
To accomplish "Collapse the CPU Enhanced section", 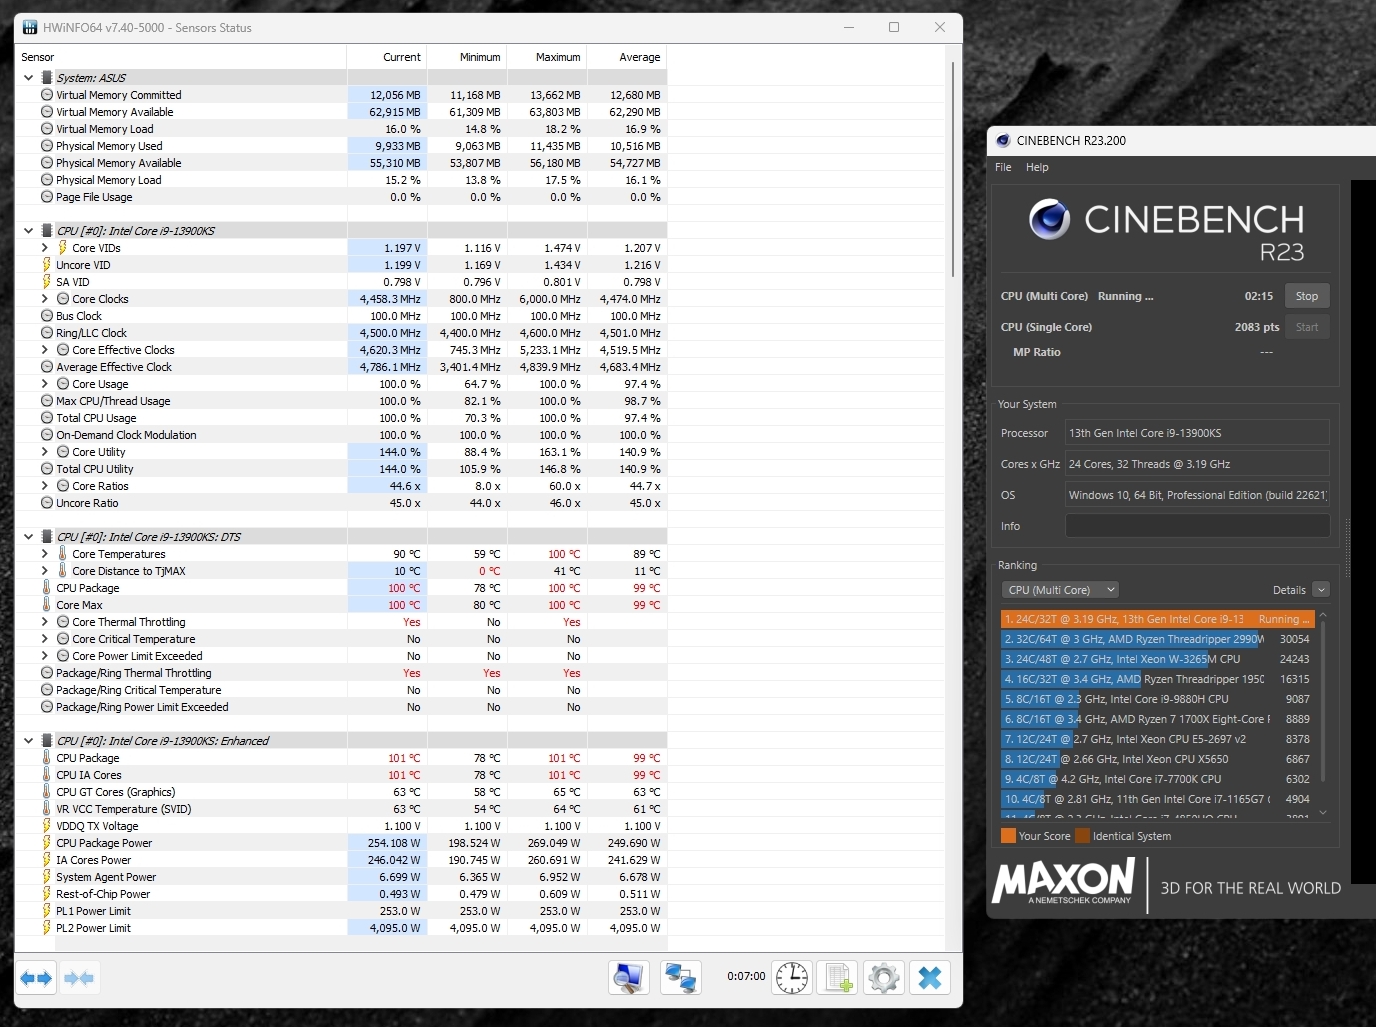I will pos(28,741).
